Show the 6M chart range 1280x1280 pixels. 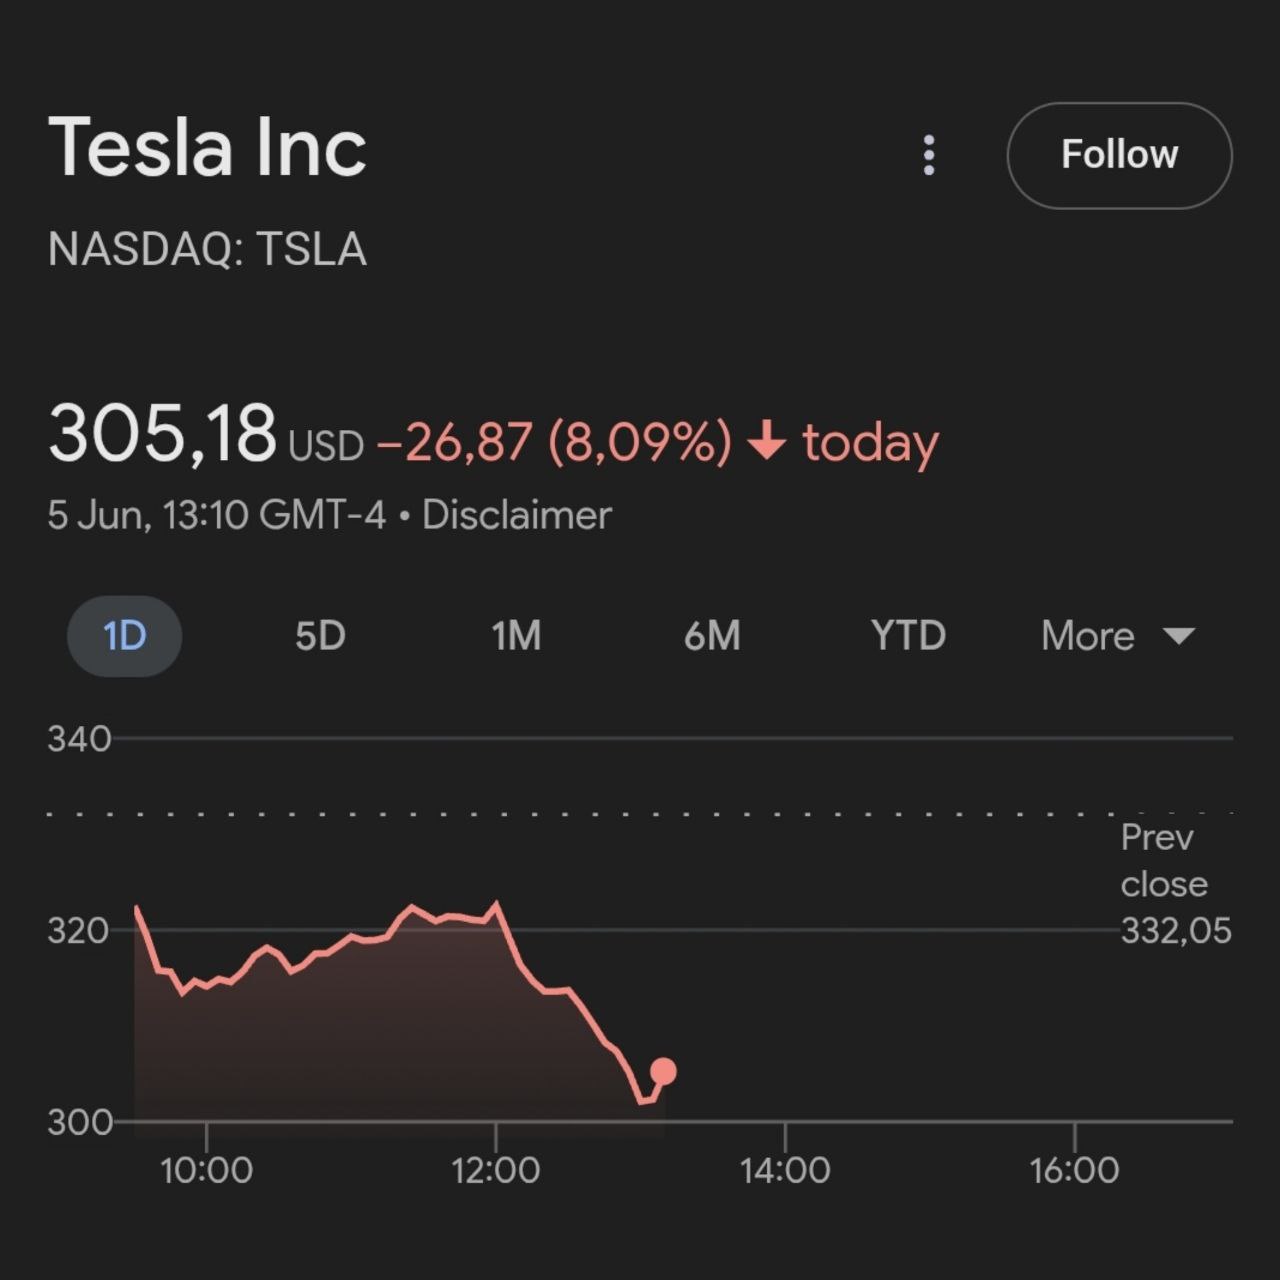click(712, 636)
